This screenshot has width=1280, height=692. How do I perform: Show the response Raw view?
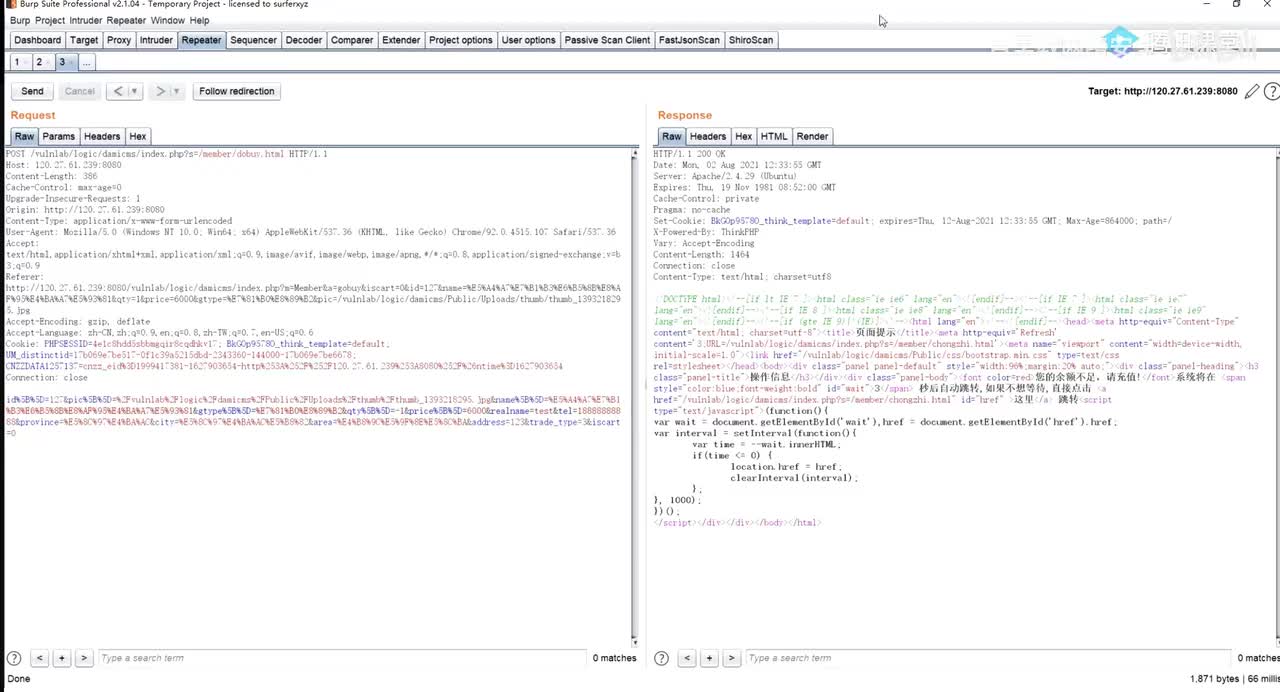click(672, 136)
